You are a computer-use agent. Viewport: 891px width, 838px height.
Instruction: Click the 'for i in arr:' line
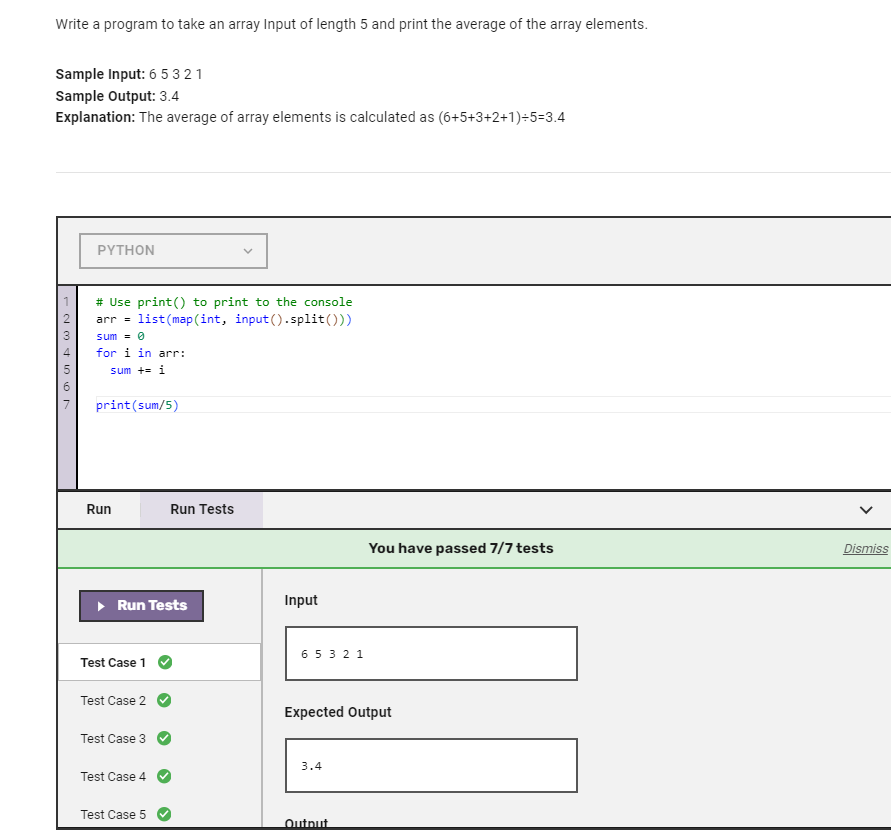141,353
